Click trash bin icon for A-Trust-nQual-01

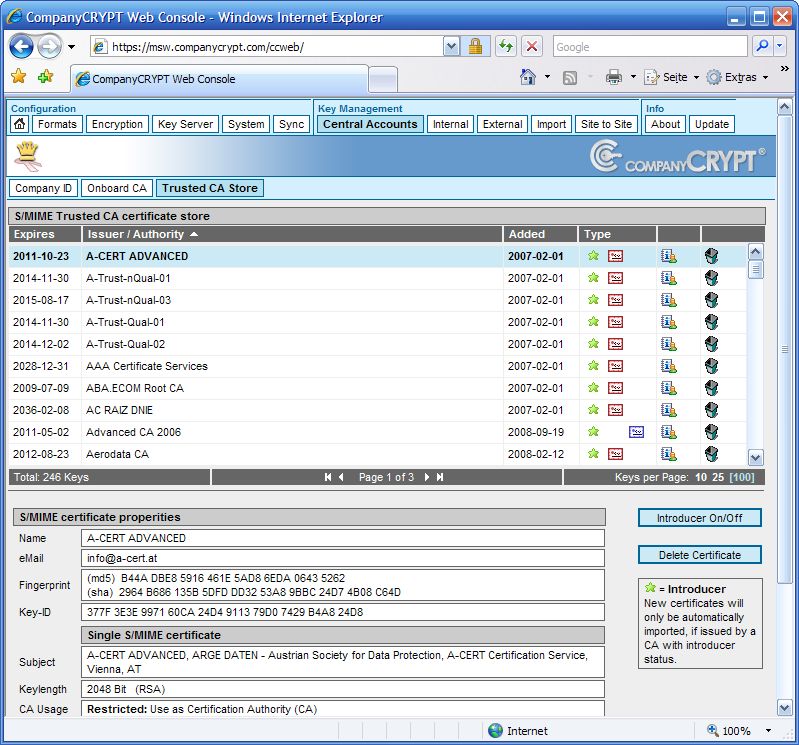pyautogui.click(x=711, y=278)
